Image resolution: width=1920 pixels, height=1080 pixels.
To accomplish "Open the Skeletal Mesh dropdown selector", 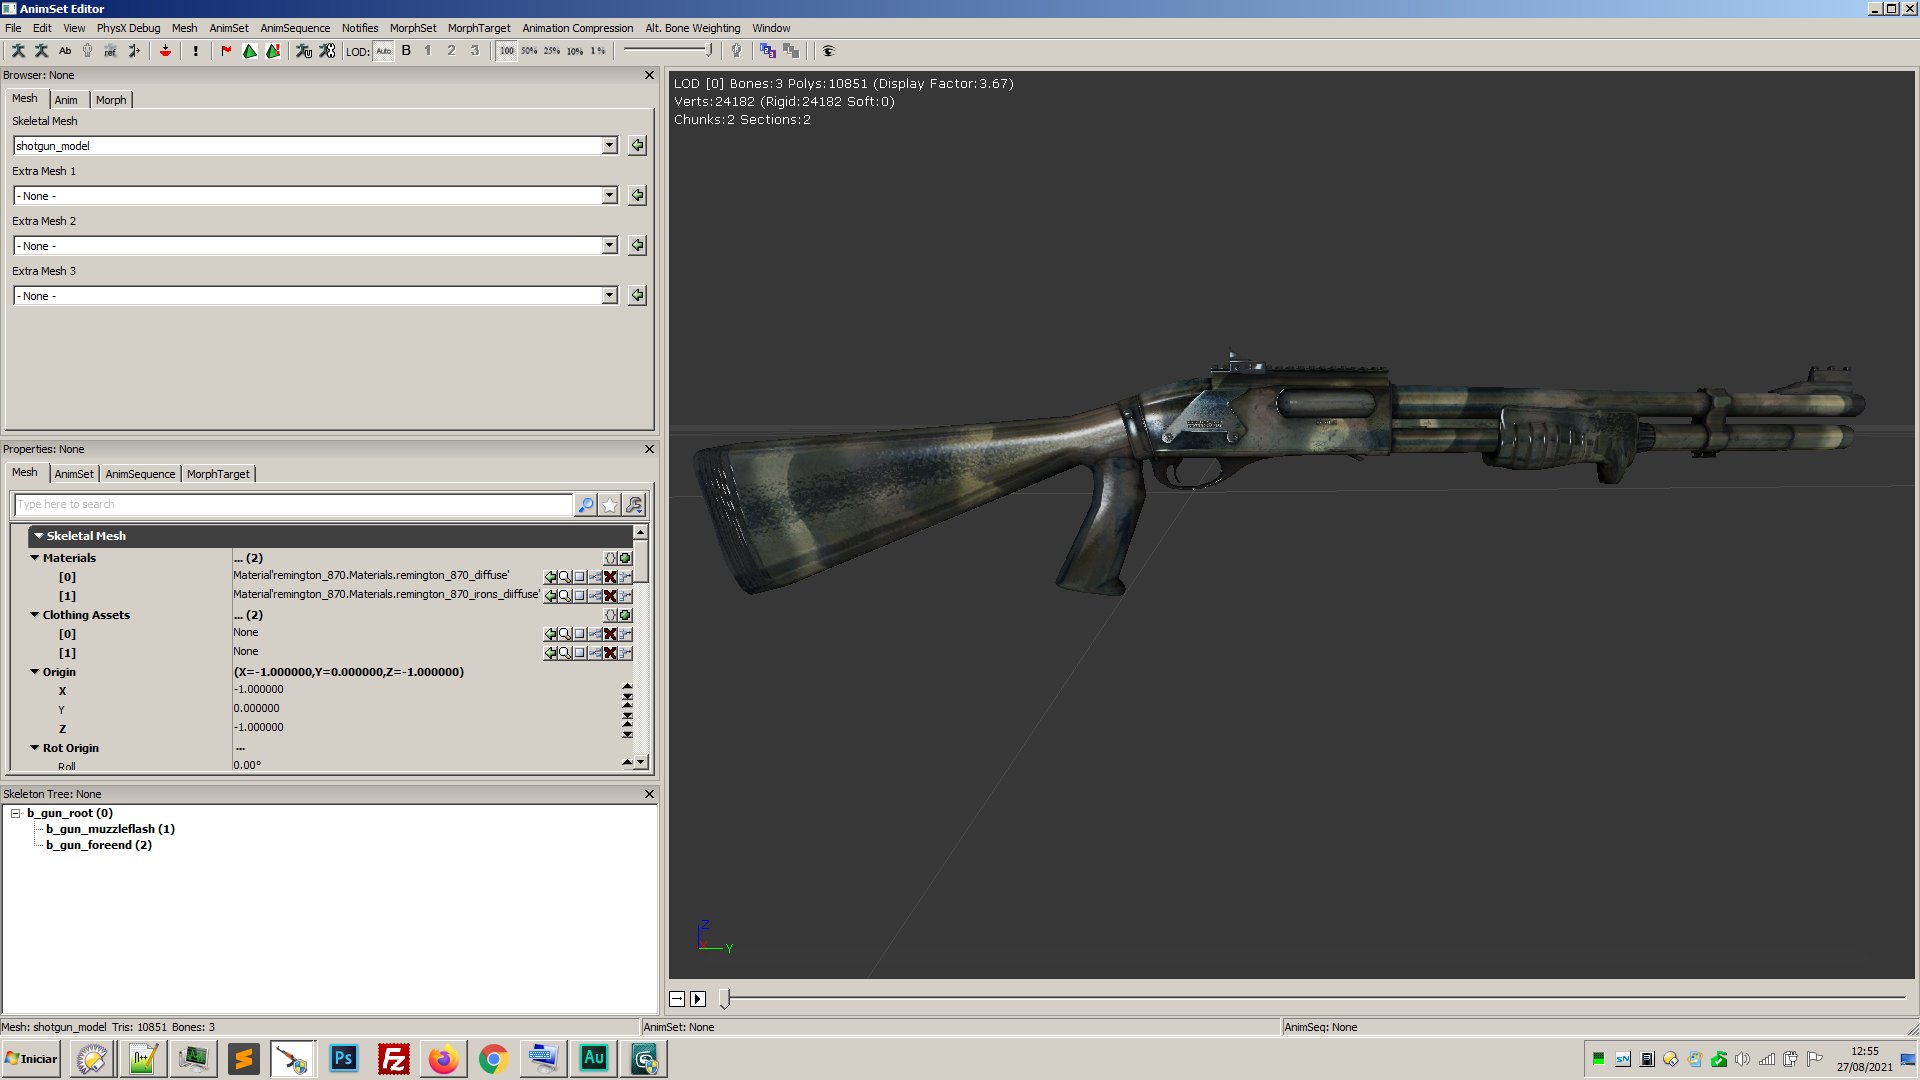I will click(x=609, y=145).
